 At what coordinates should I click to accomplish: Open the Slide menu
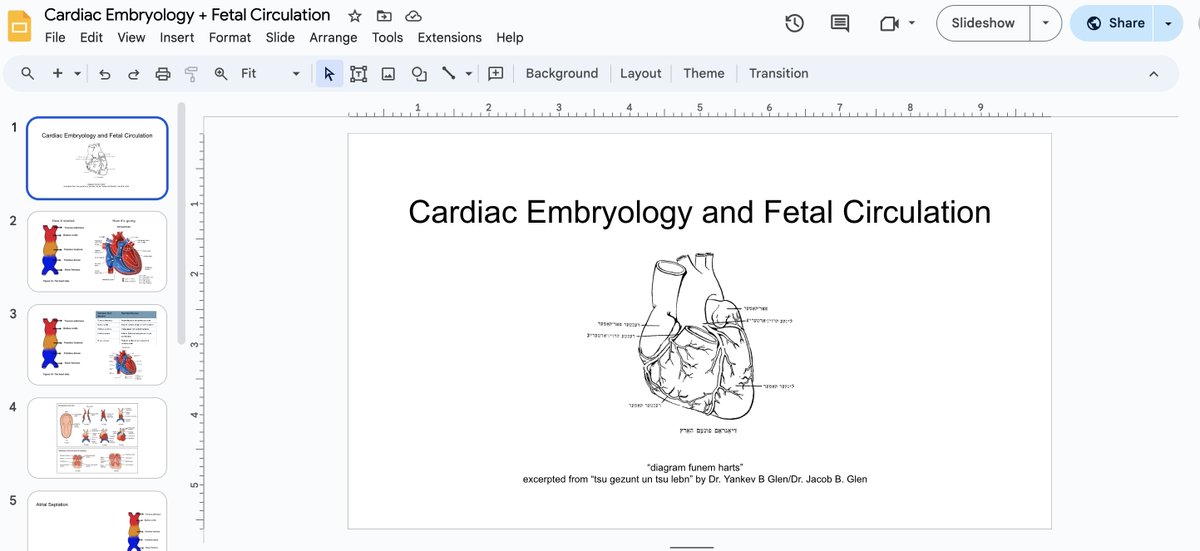pyautogui.click(x=280, y=37)
